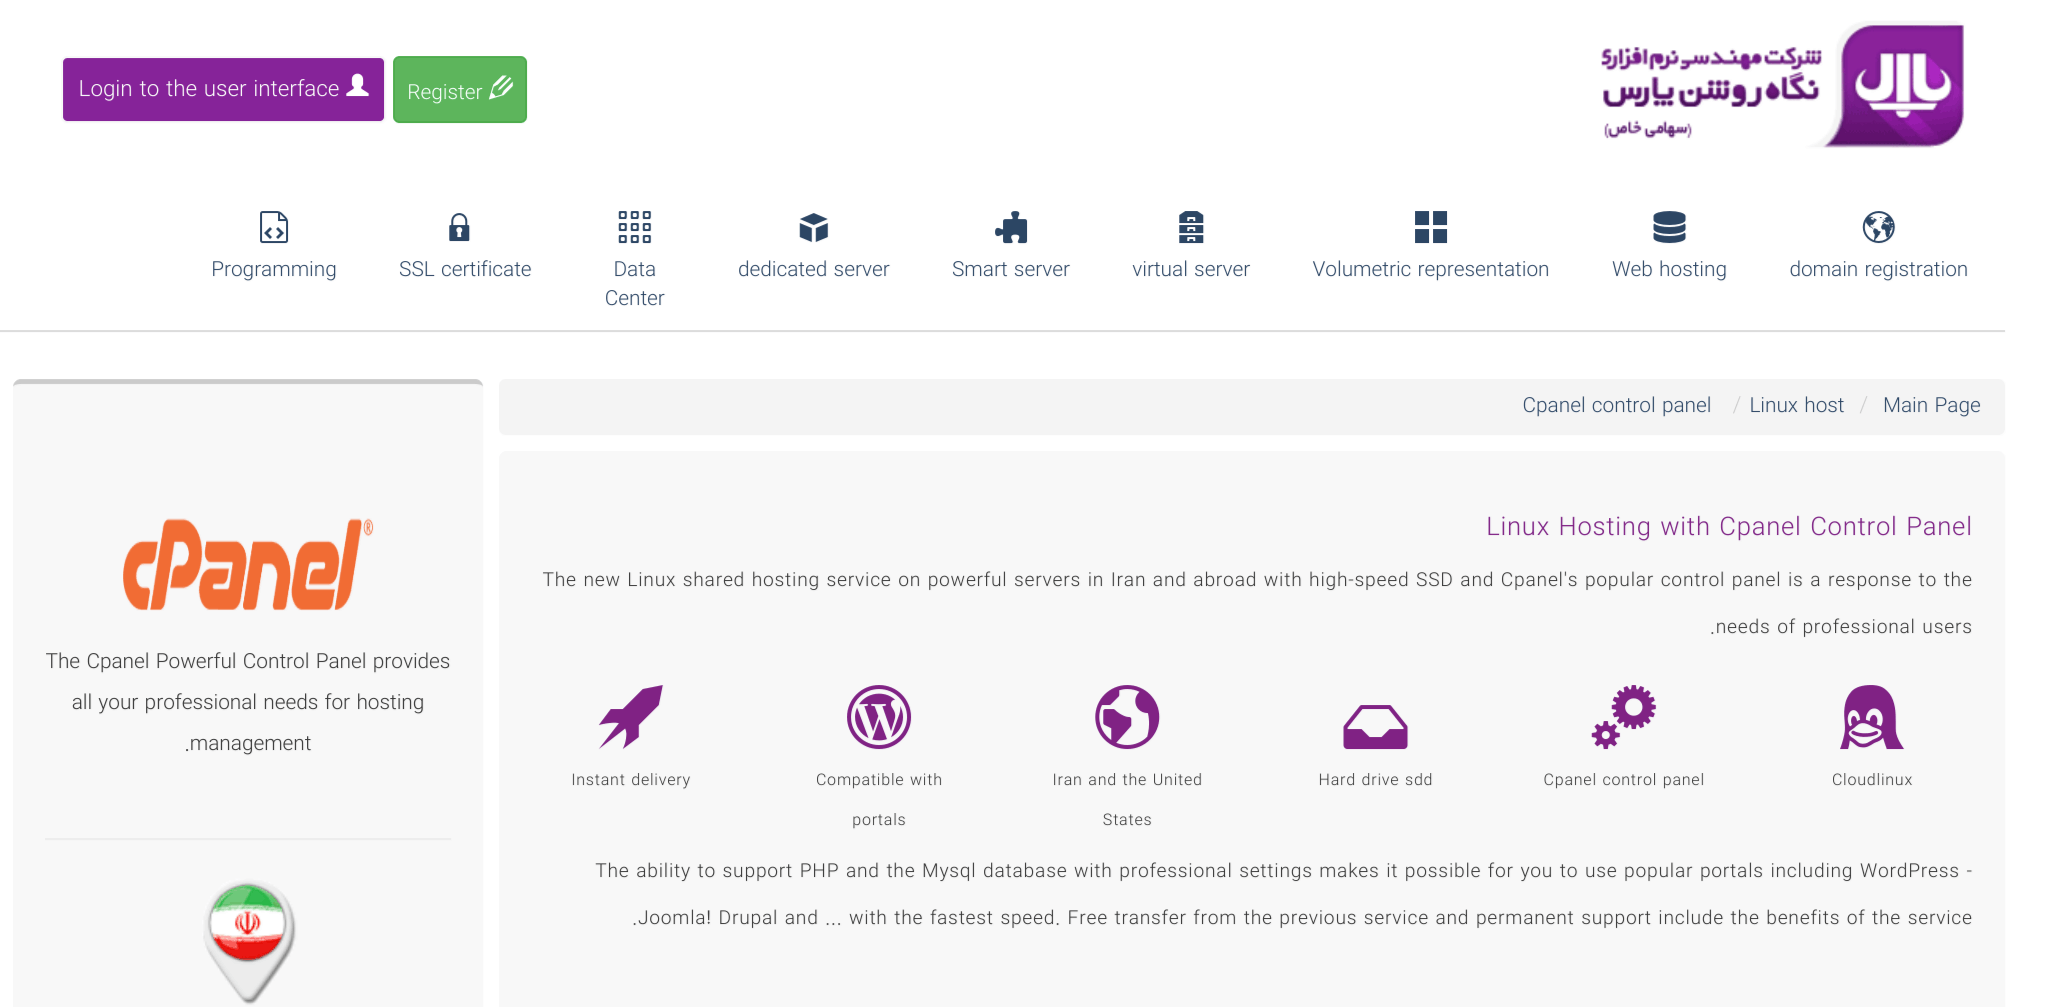Click the Persian company name text
2045x1007 pixels.
coord(1710,90)
